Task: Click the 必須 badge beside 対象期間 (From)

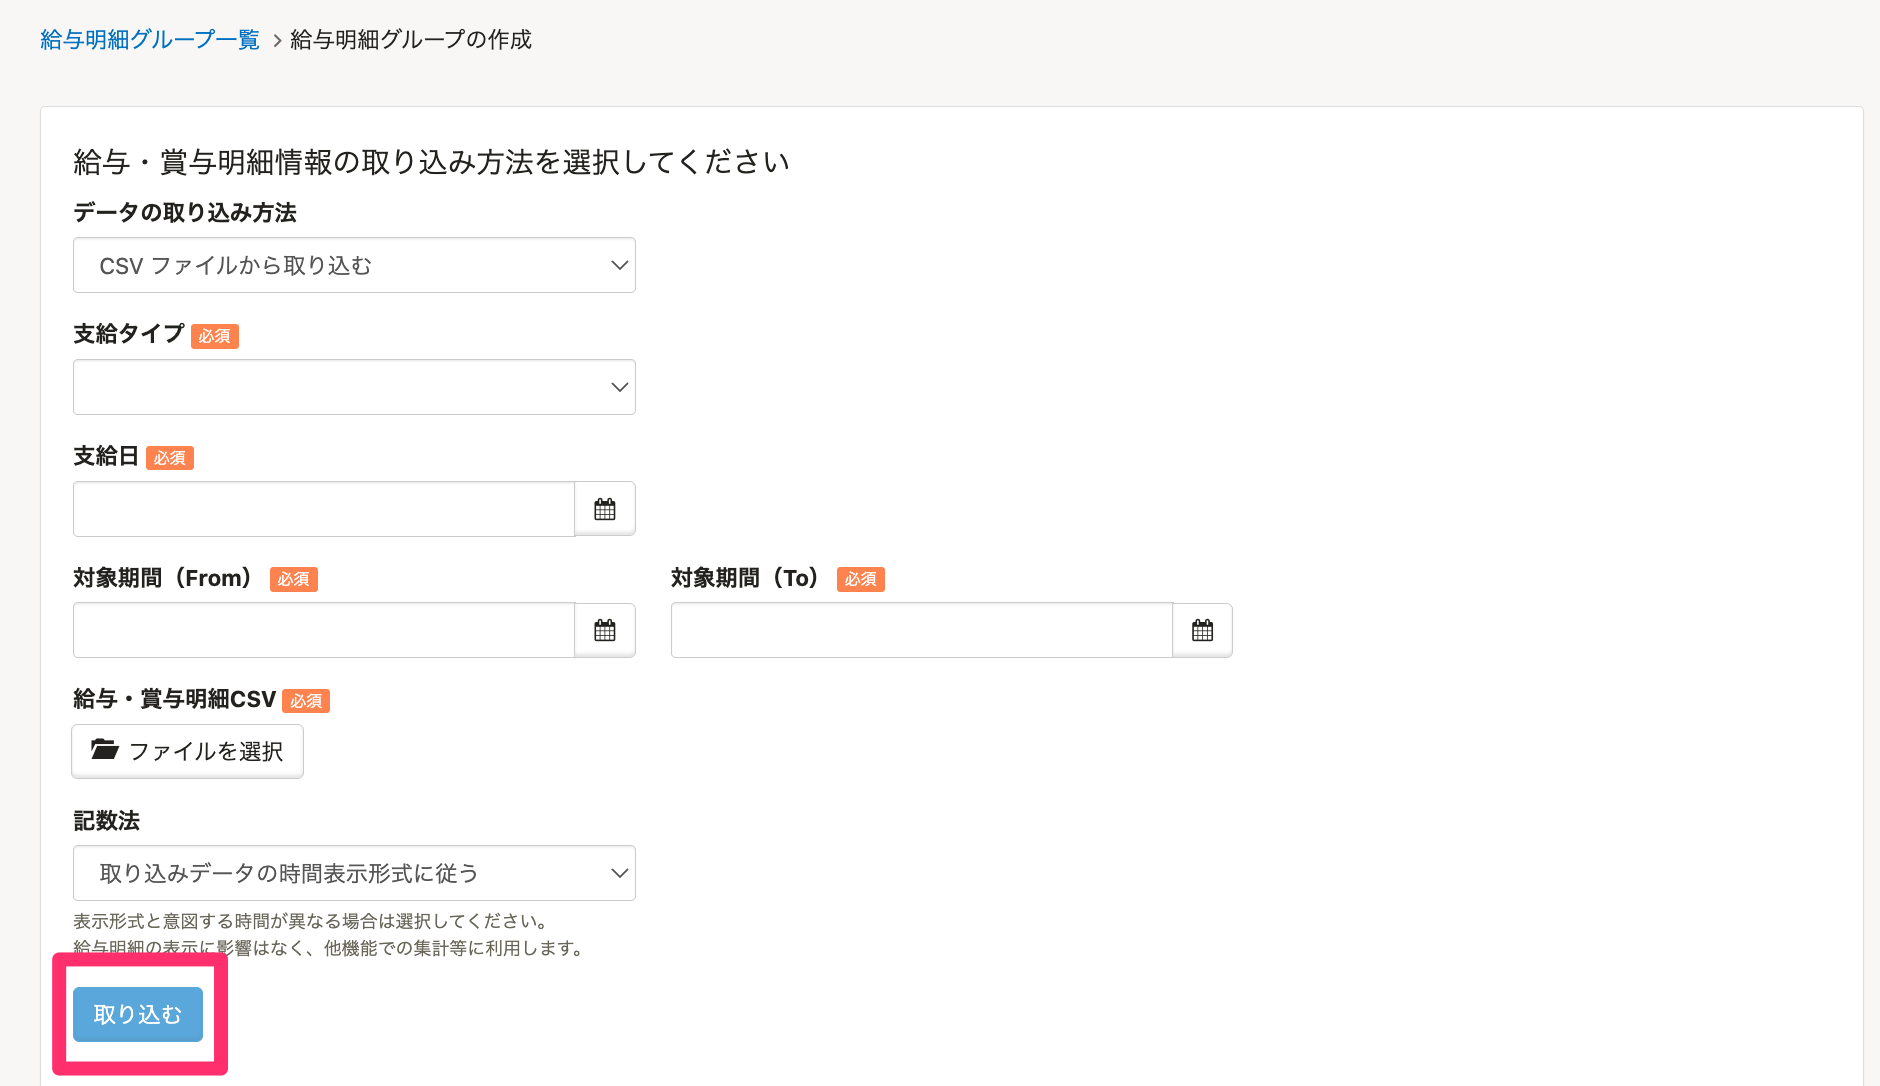Action: point(293,579)
